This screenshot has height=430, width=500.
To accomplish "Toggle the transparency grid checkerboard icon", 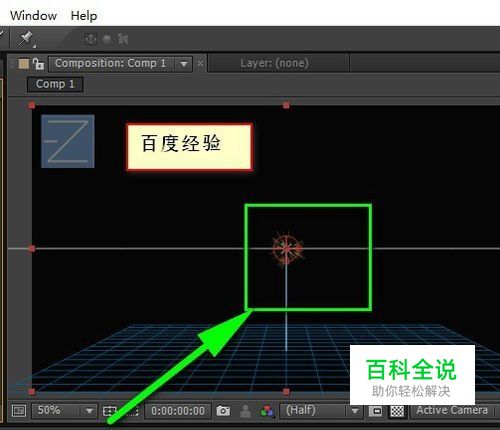I will 397,411.
